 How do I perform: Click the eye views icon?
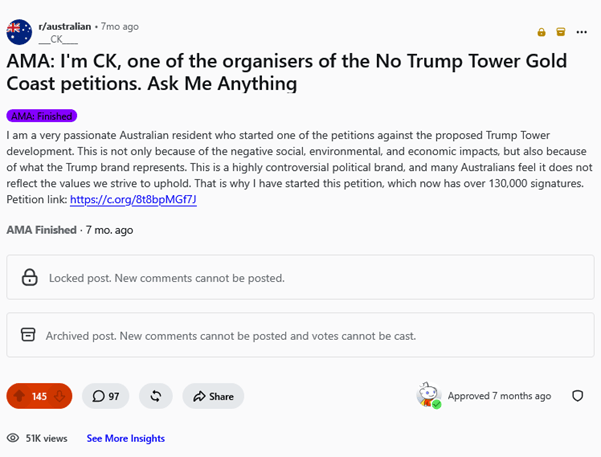pyautogui.click(x=13, y=438)
